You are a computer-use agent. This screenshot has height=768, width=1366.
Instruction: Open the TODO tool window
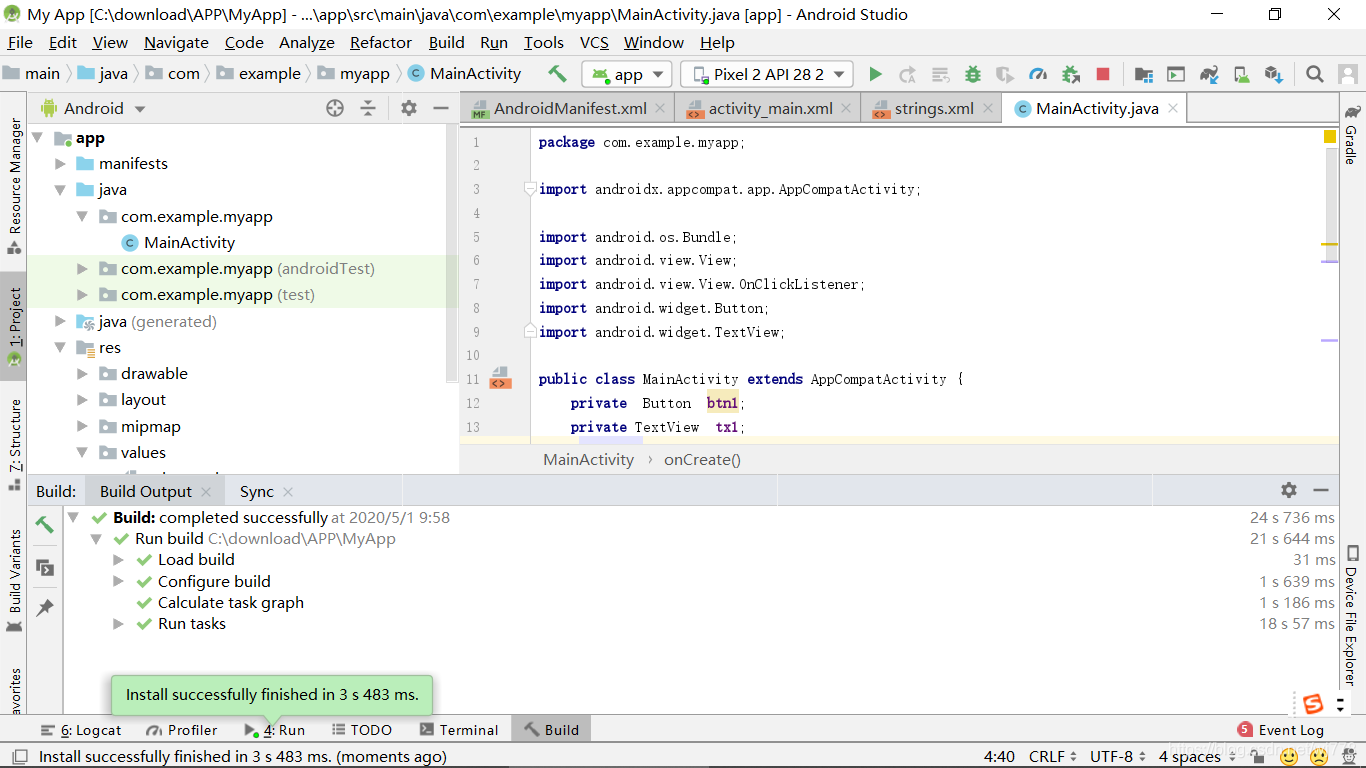[x=362, y=730]
